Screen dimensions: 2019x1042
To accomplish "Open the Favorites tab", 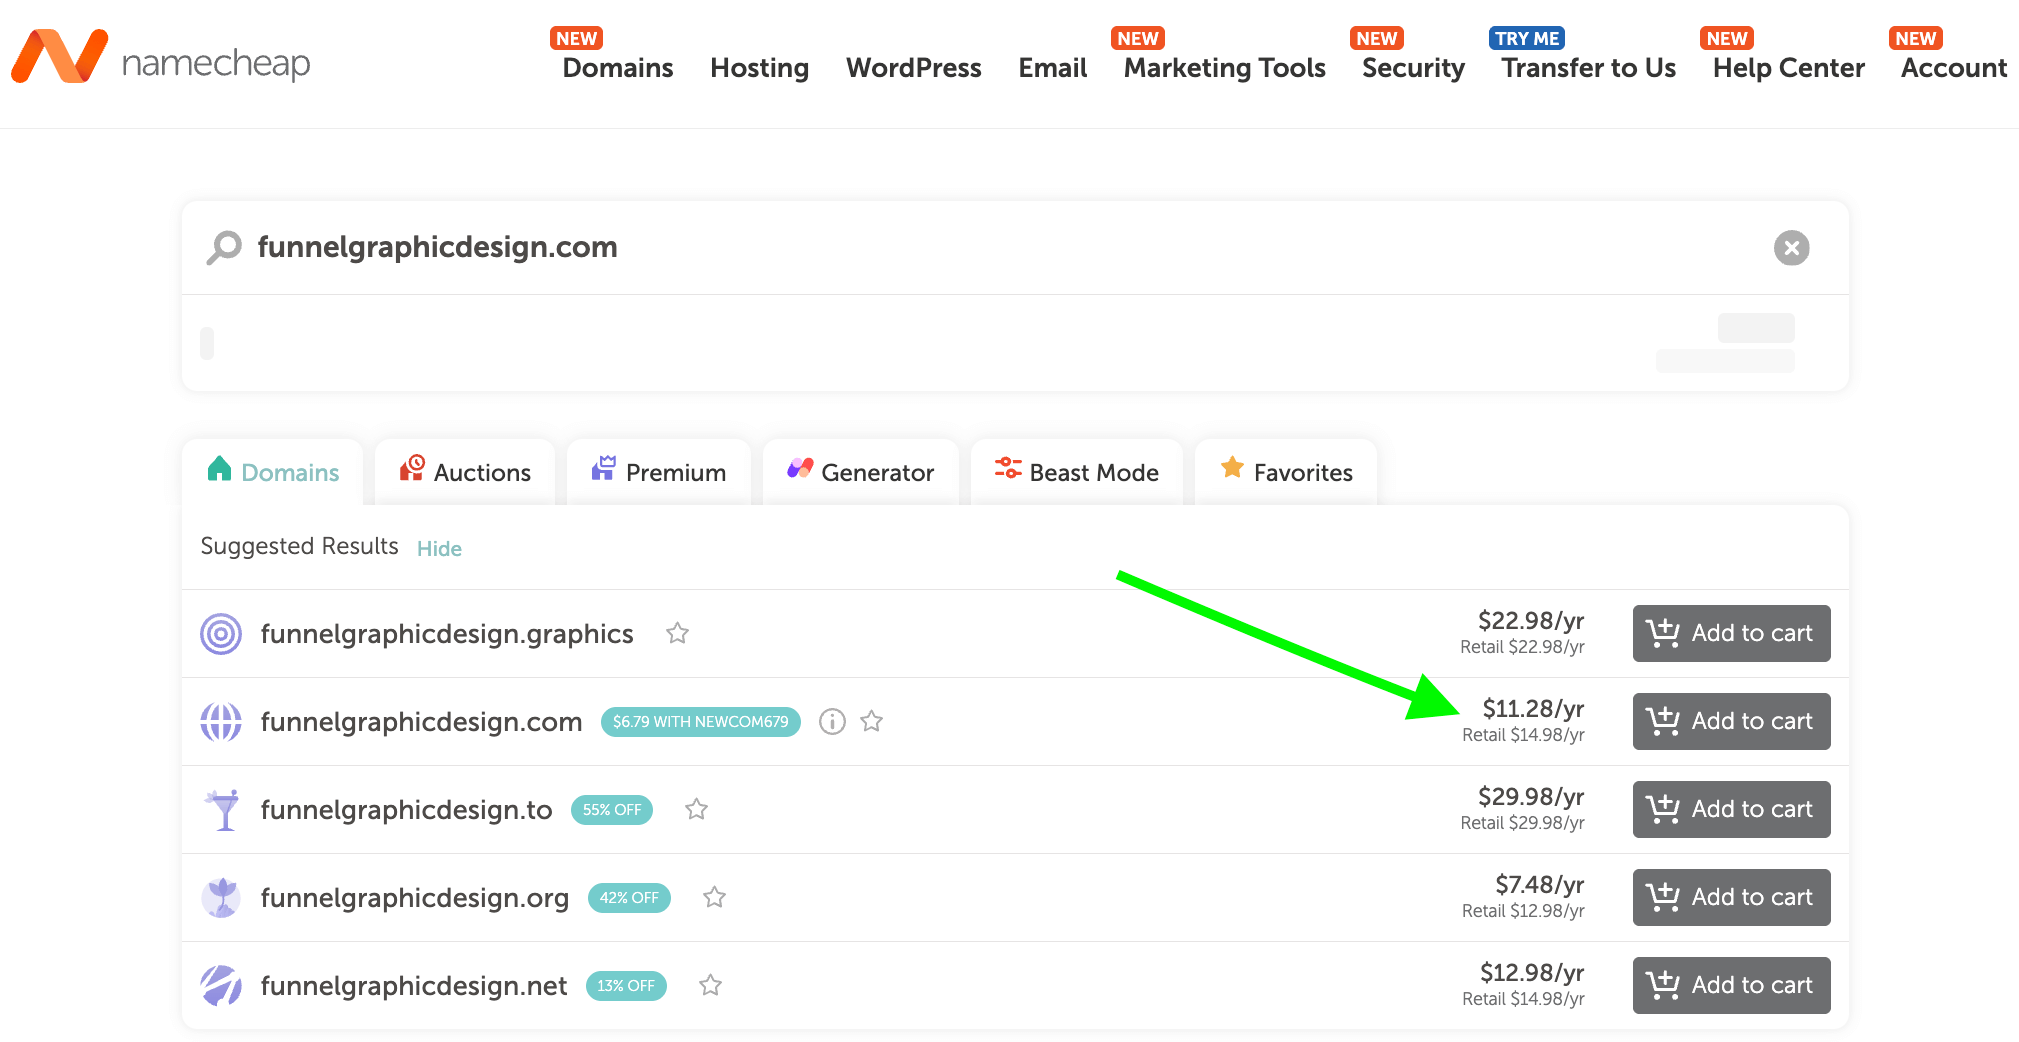I will tap(1286, 471).
